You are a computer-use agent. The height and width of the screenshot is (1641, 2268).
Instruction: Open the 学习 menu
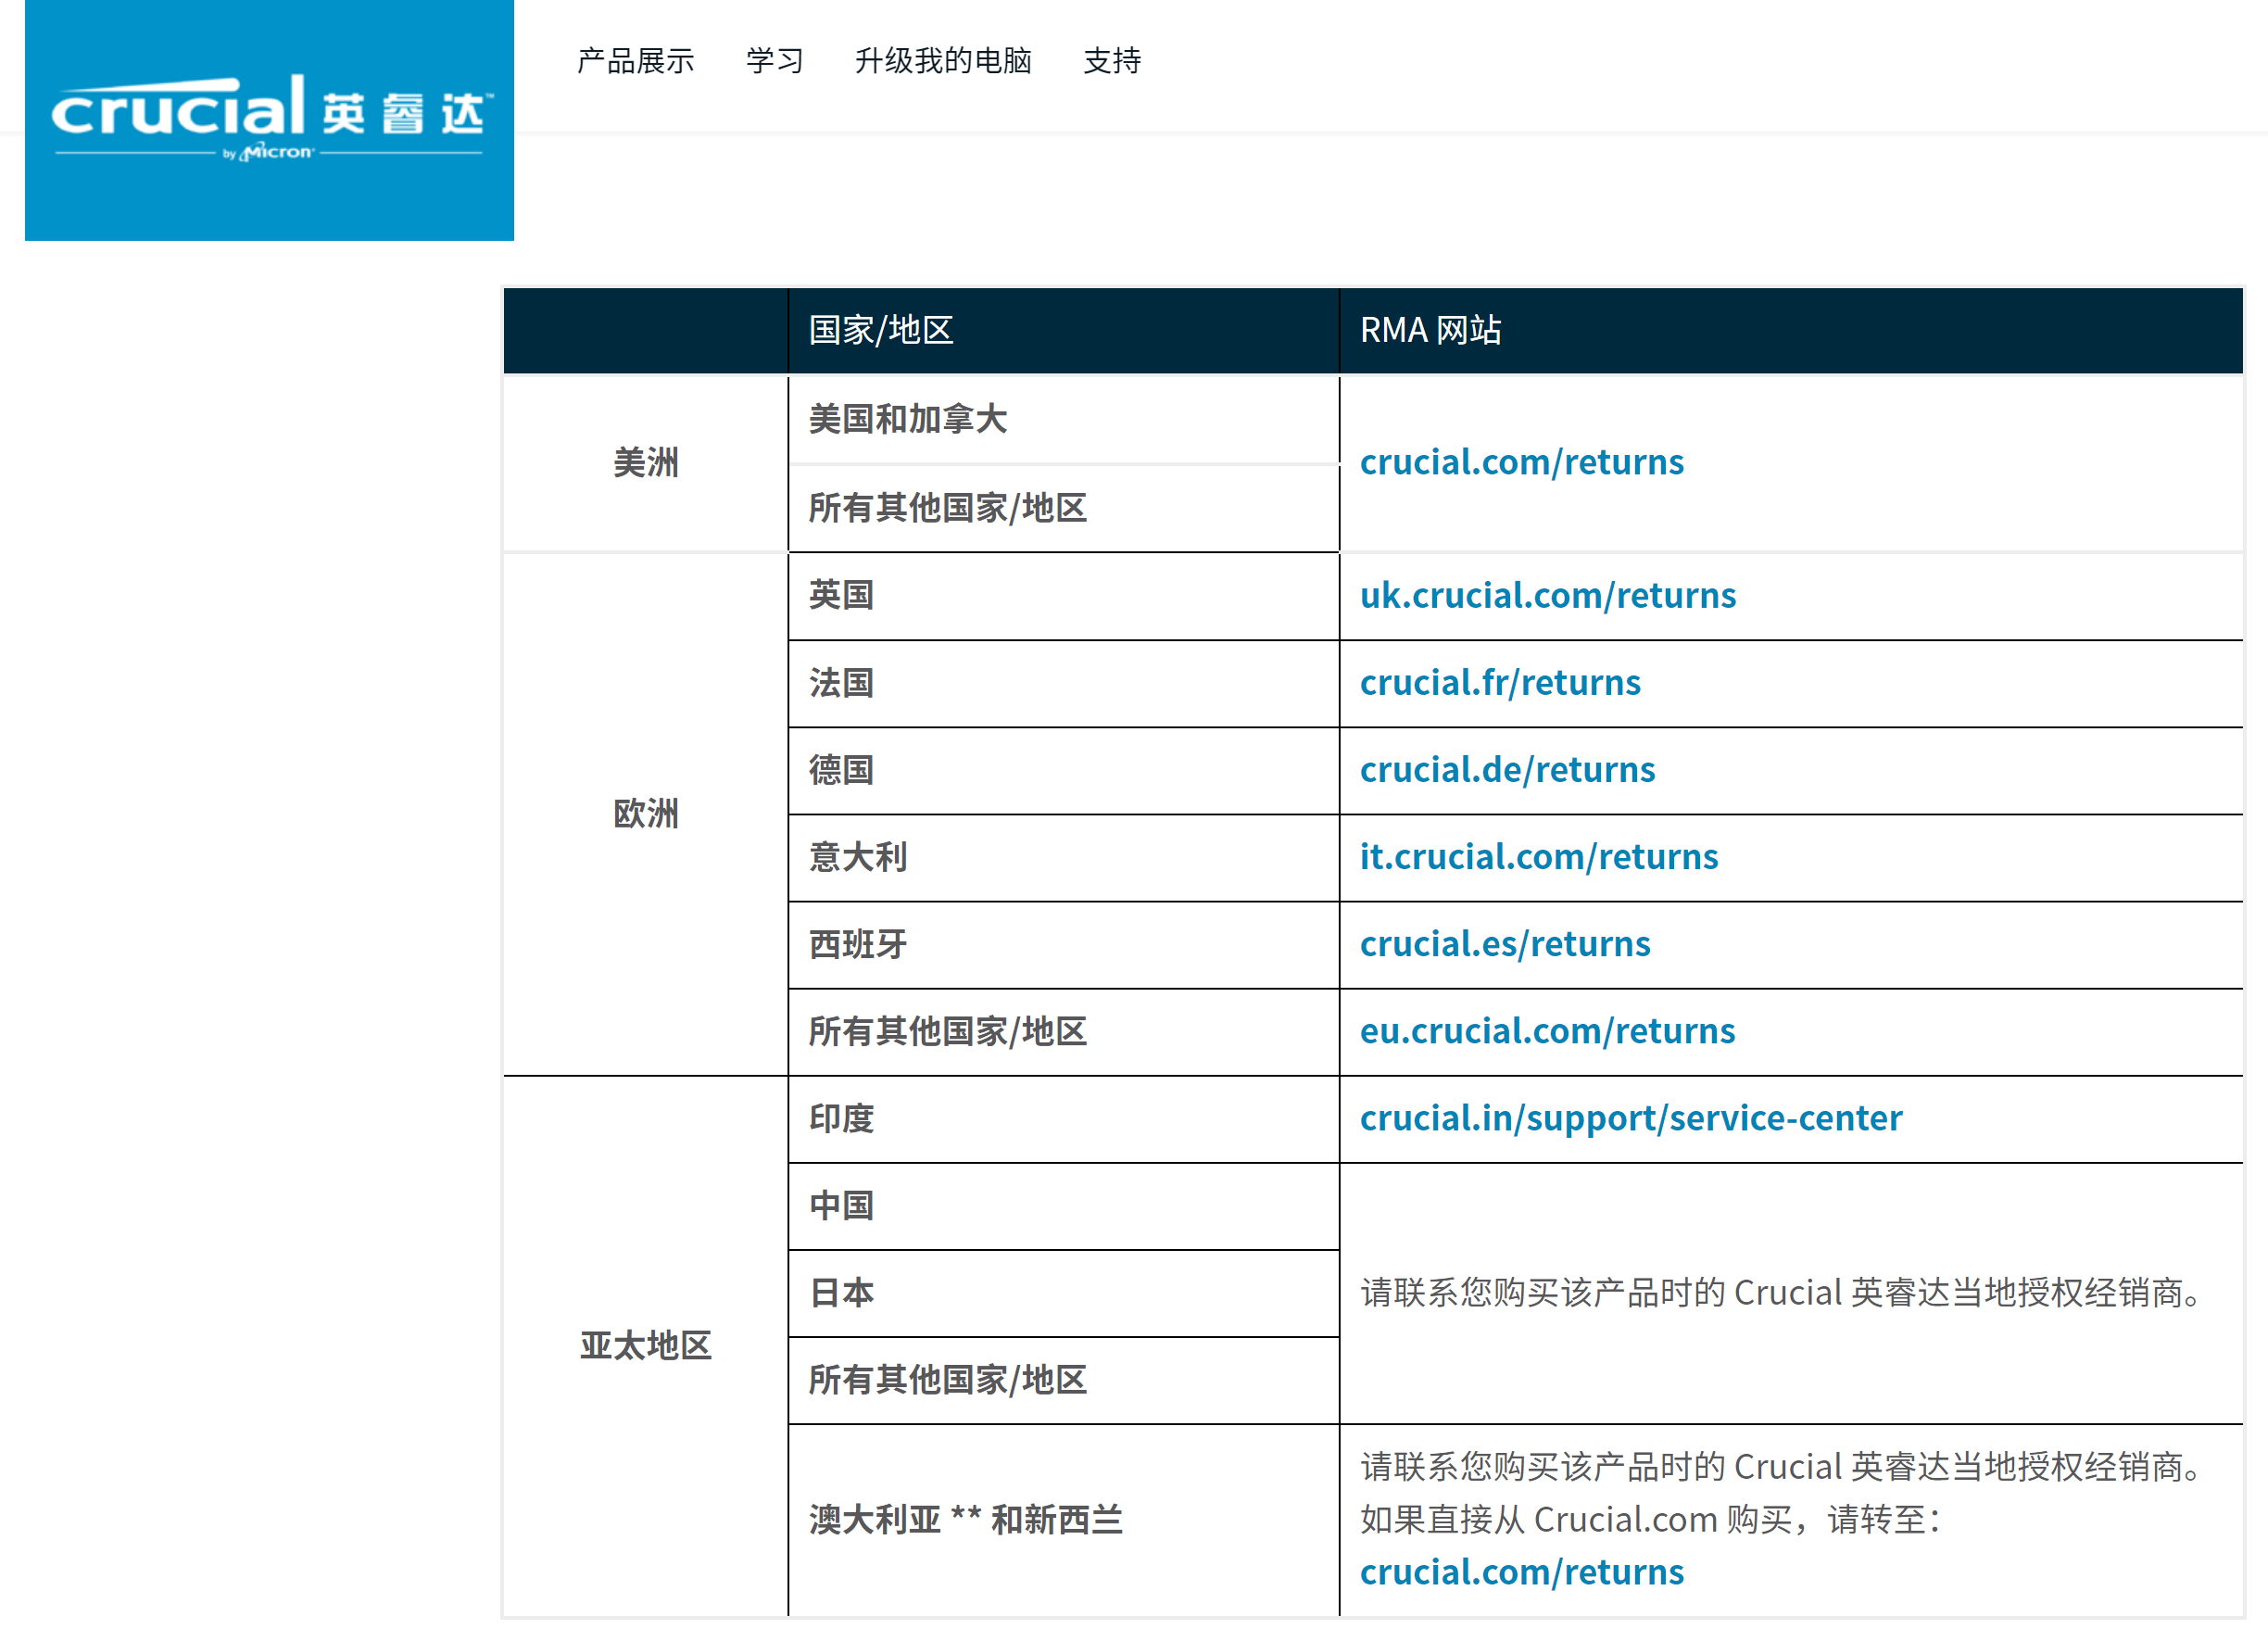[774, 61]
